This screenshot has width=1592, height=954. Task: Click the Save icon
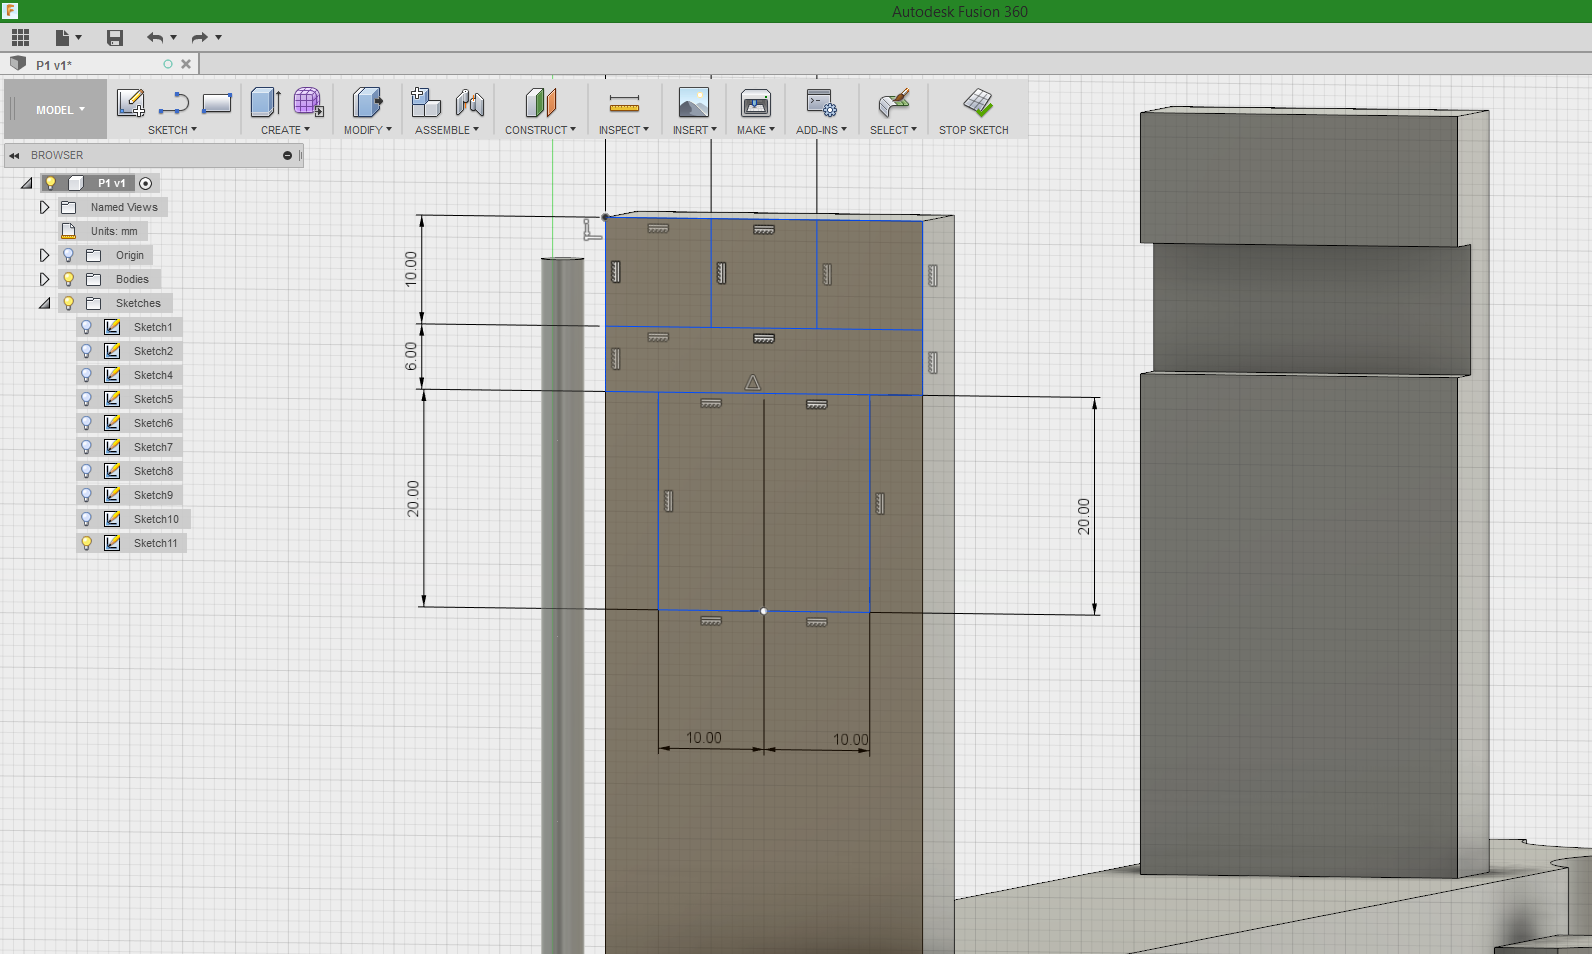click(x=115, y=38)
